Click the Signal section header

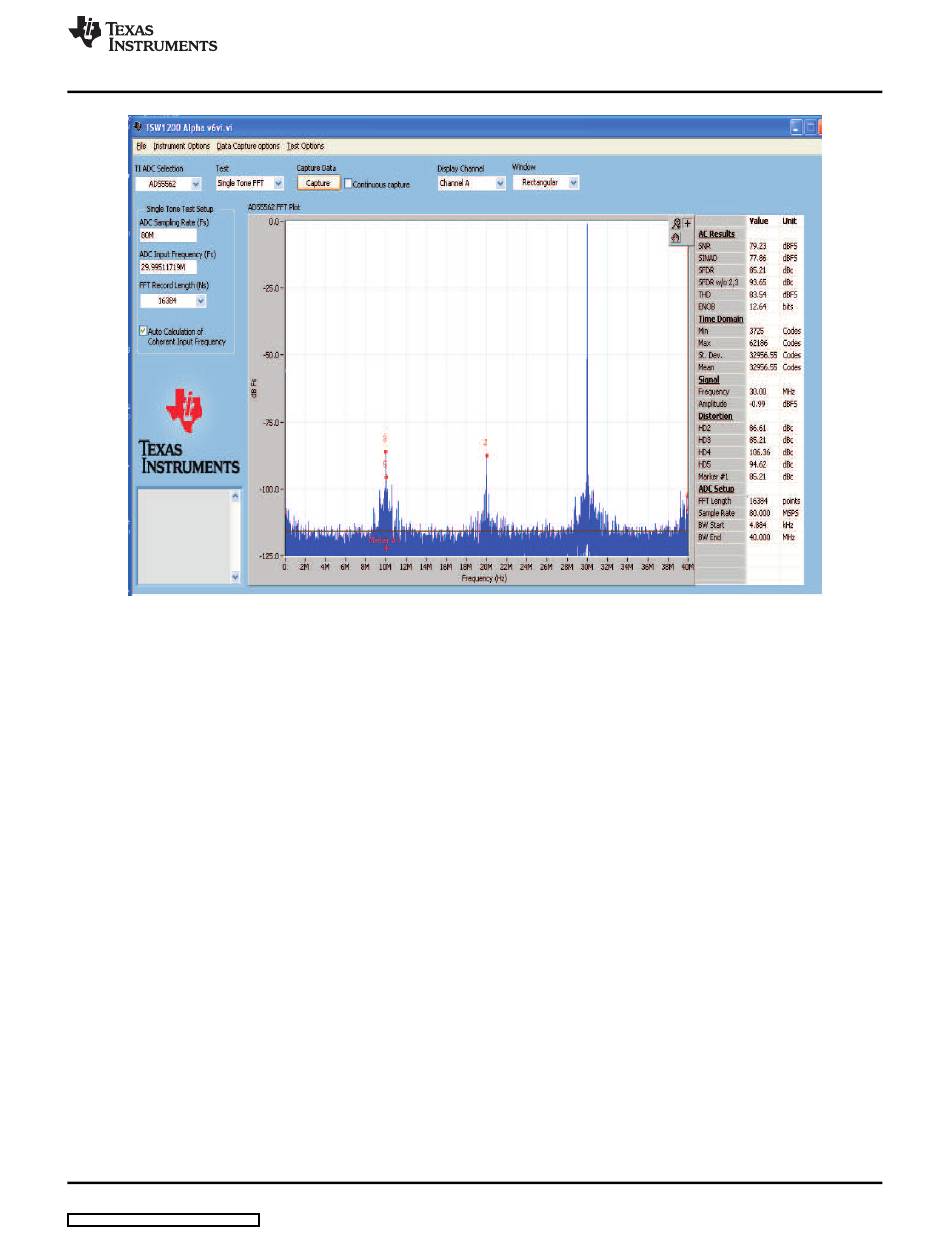click(x=708, y=379)
